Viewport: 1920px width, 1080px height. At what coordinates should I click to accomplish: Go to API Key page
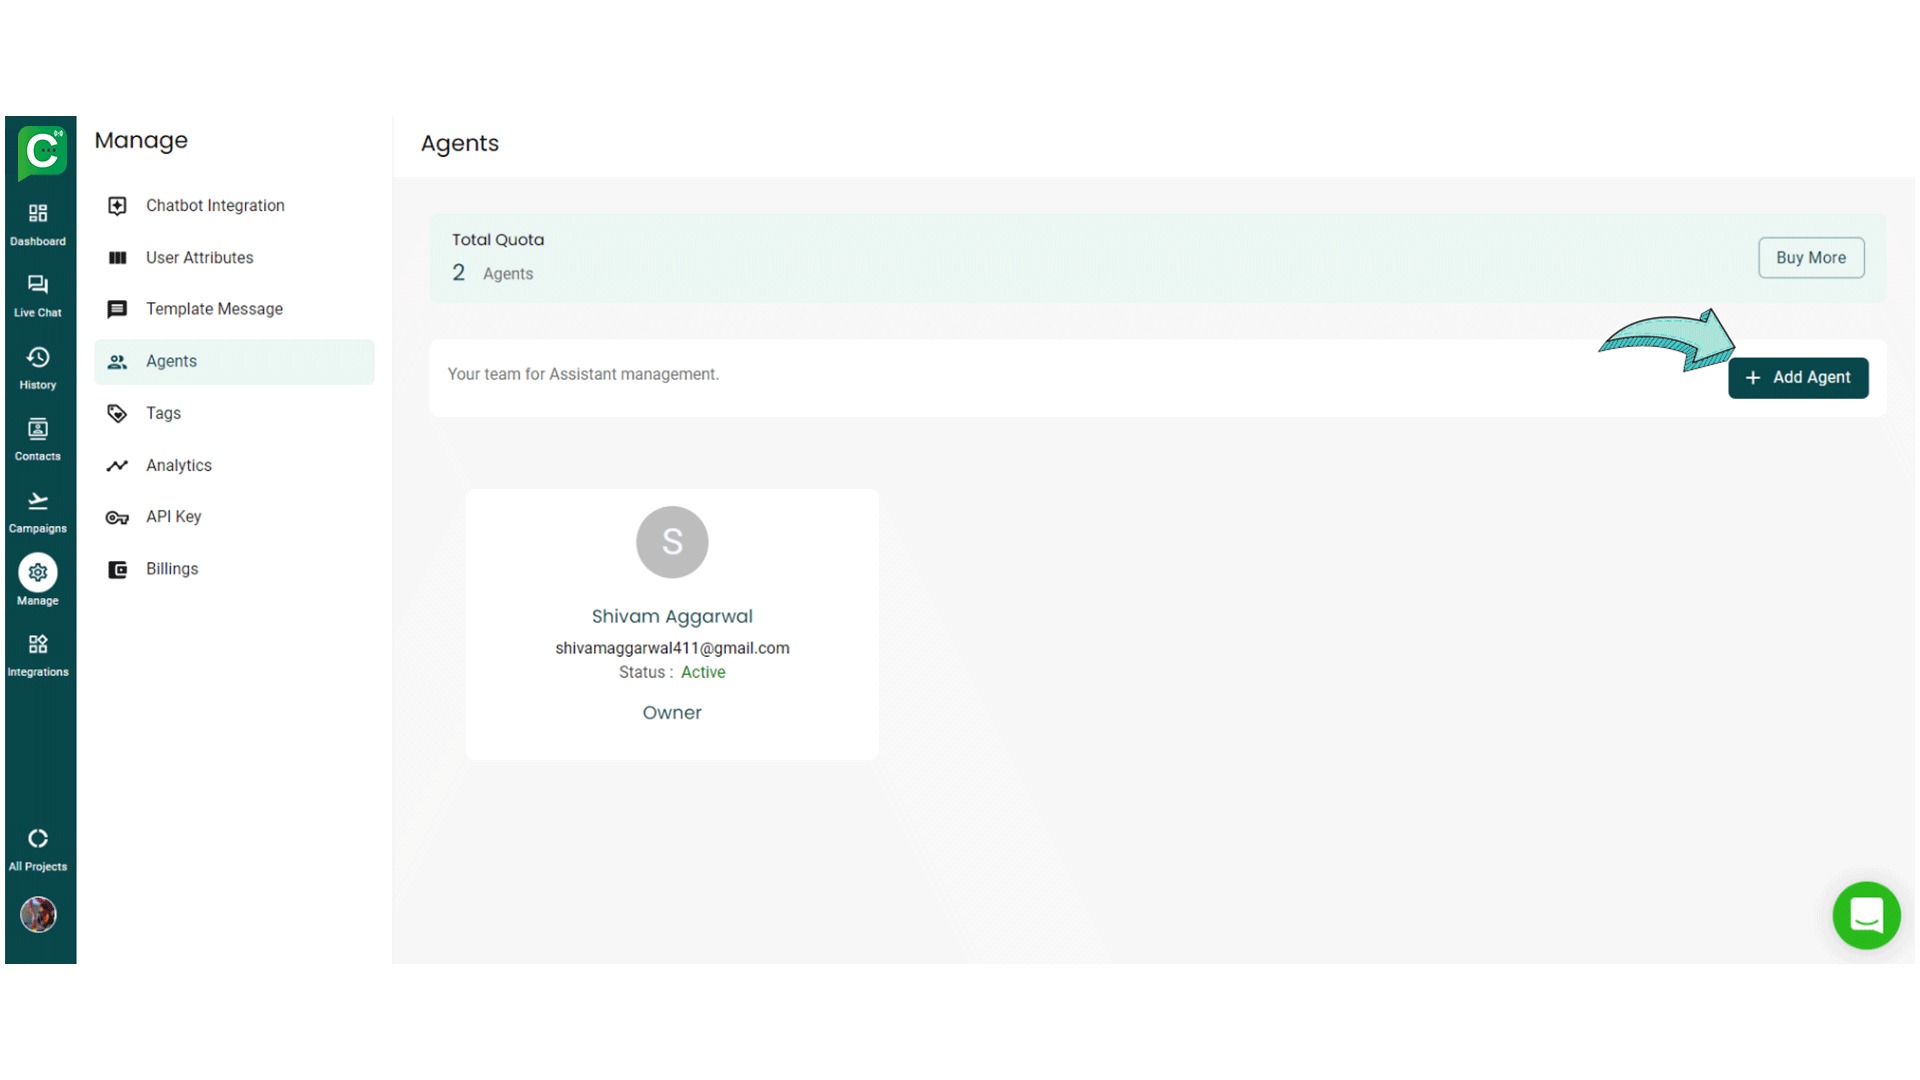tap(173, 517)
